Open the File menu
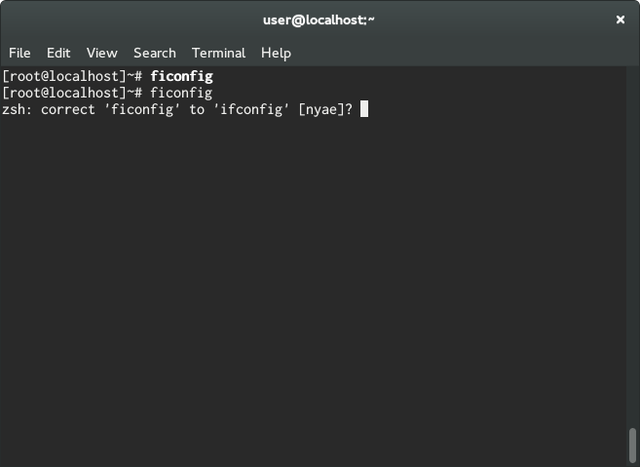Image resolution: width=640 pixels, height=467 pixels. (20, 53)
